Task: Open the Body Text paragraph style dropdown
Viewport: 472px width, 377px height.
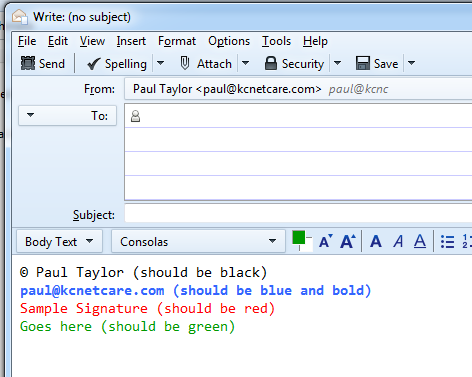Action: pos(59,241)
